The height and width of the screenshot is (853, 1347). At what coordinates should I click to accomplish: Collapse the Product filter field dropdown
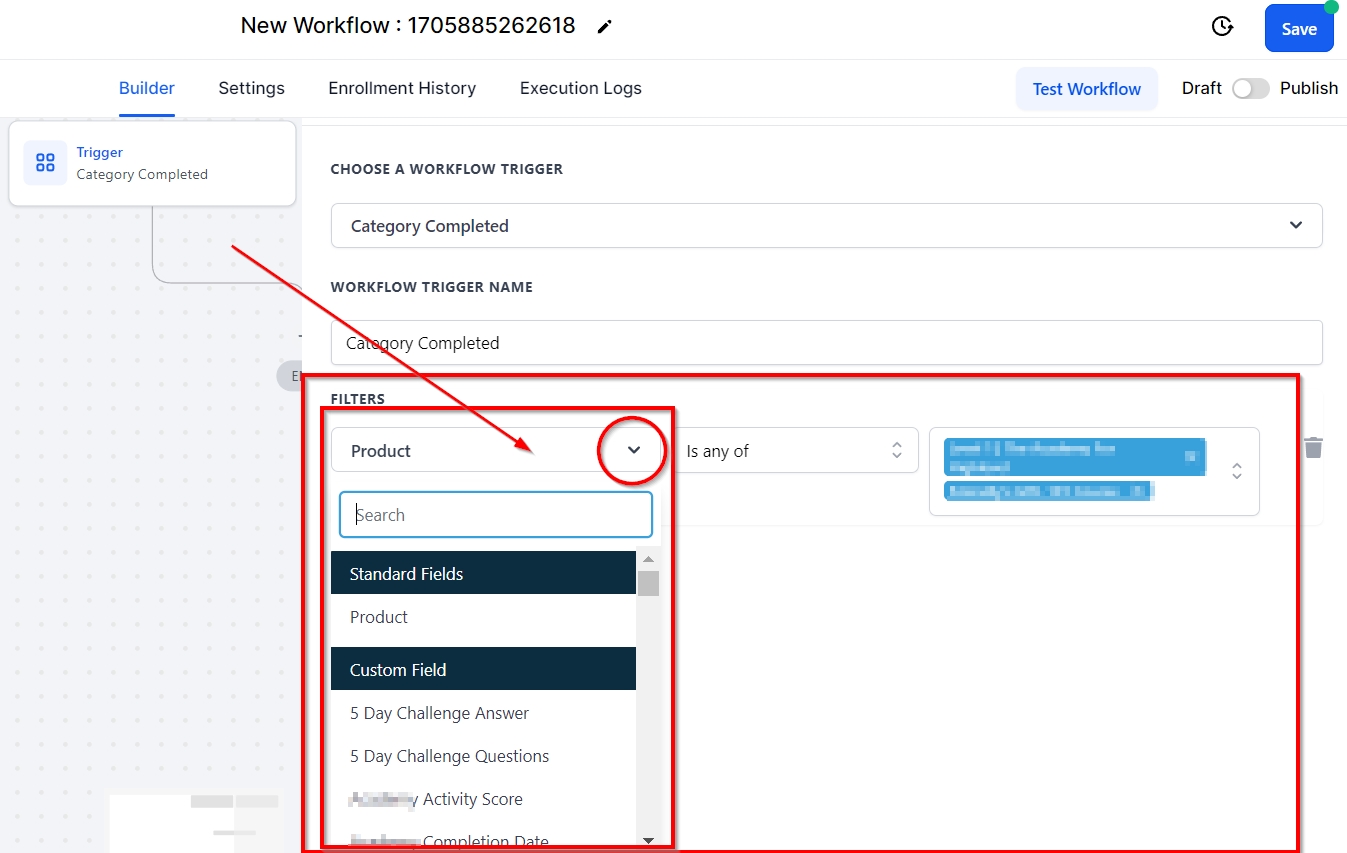click(x=634, y=451)
